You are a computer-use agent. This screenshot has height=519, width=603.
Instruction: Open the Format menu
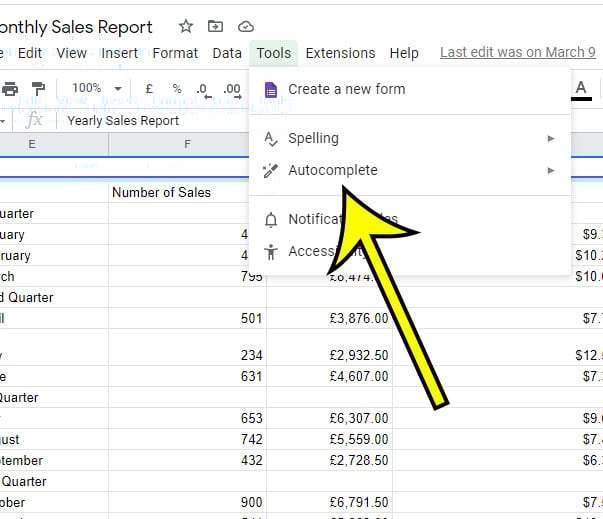point(175,53)
